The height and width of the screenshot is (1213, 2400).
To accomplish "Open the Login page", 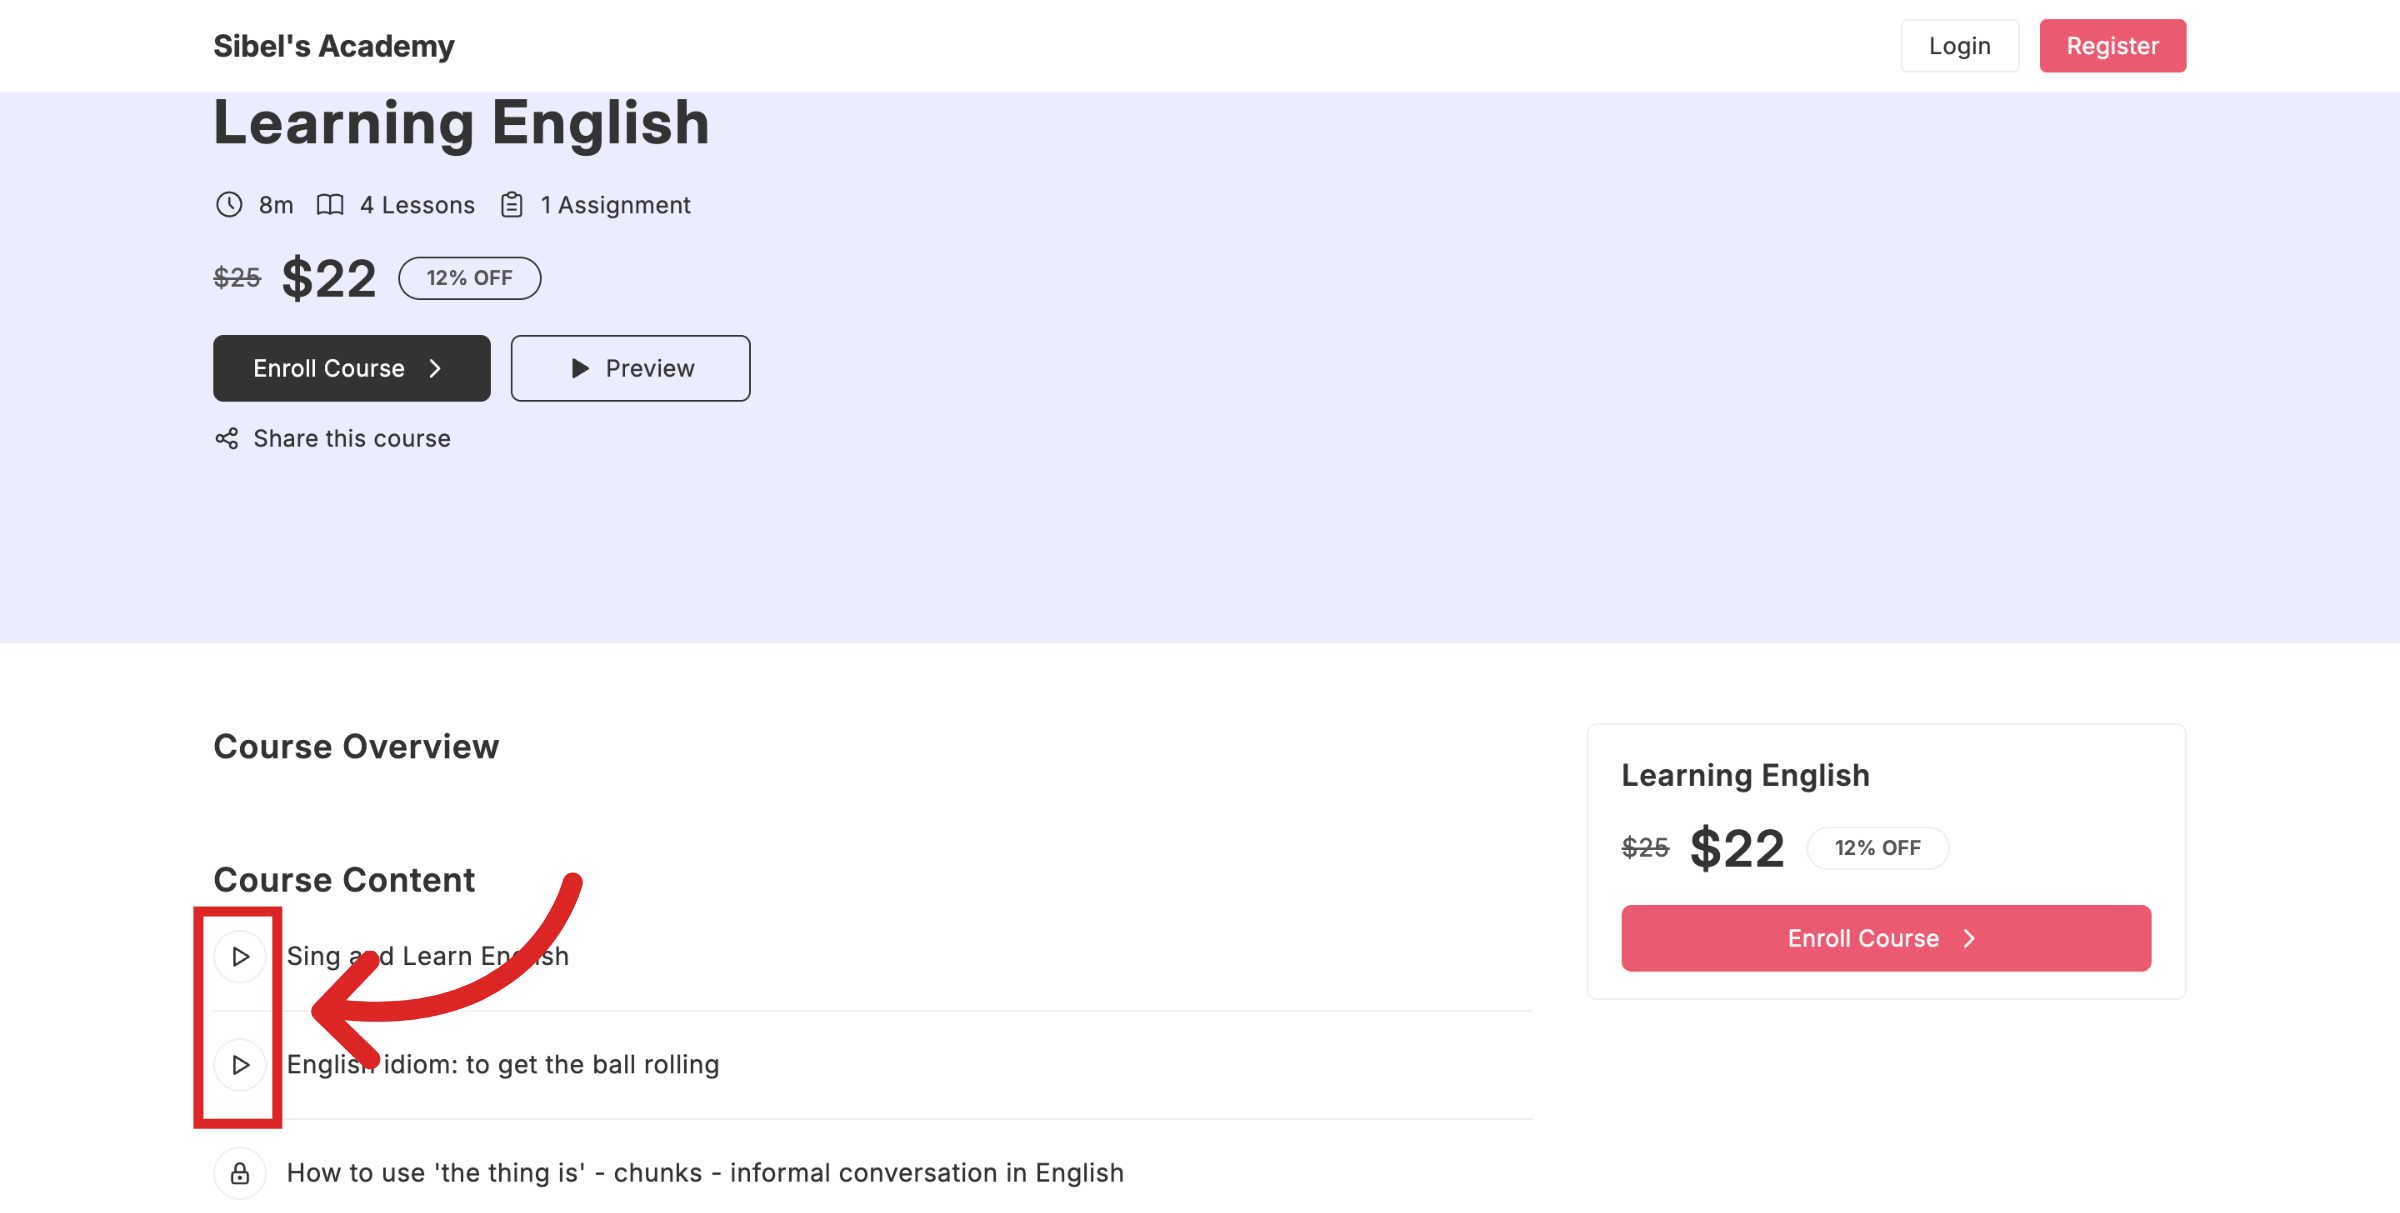I will (1959, 45).
